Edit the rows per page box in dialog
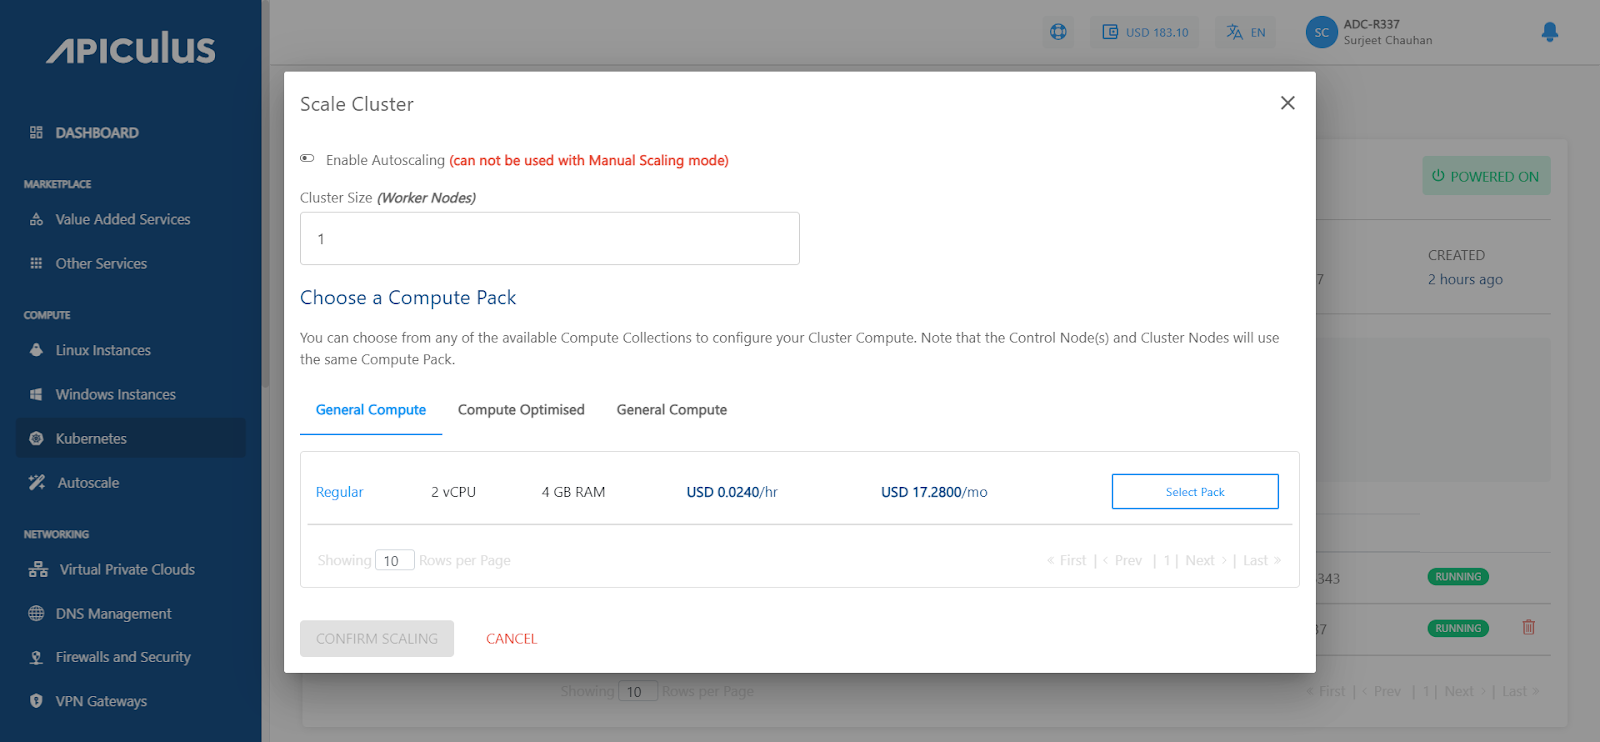Screen dimensions: 1600x742 point(394,561)
